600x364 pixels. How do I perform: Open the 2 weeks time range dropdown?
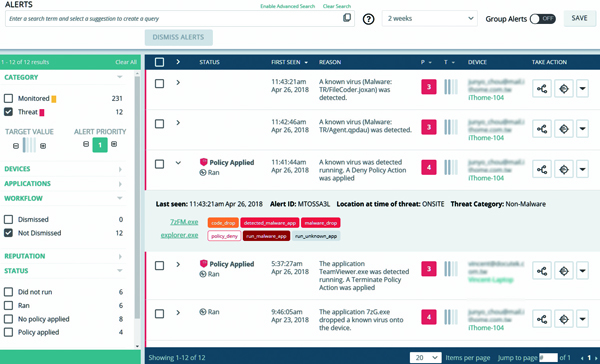click(429, 18)
